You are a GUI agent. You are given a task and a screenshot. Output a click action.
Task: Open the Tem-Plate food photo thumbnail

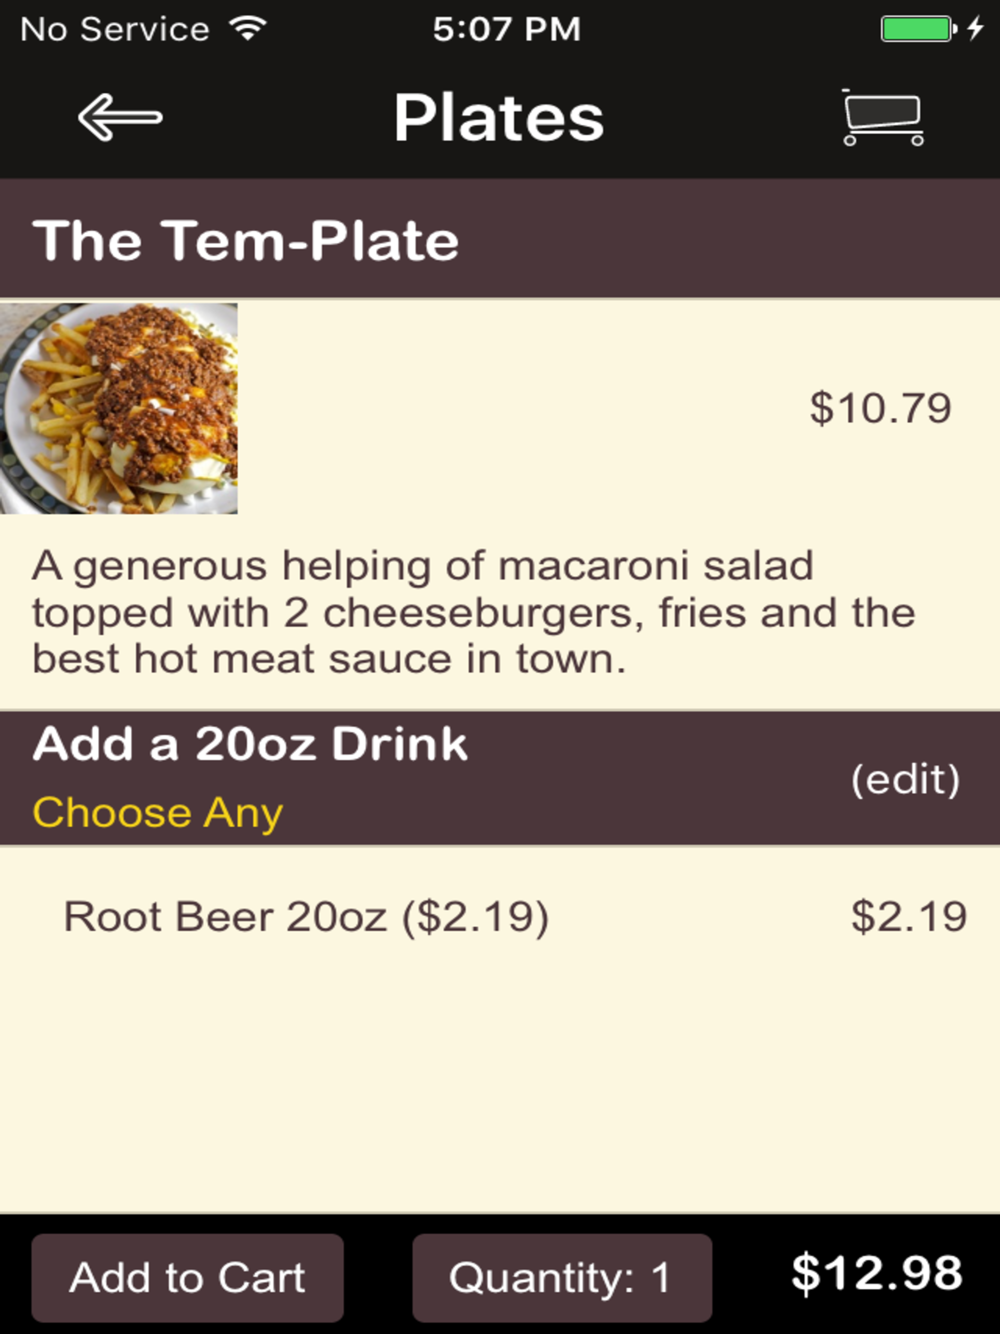click(x=119, y=409)
